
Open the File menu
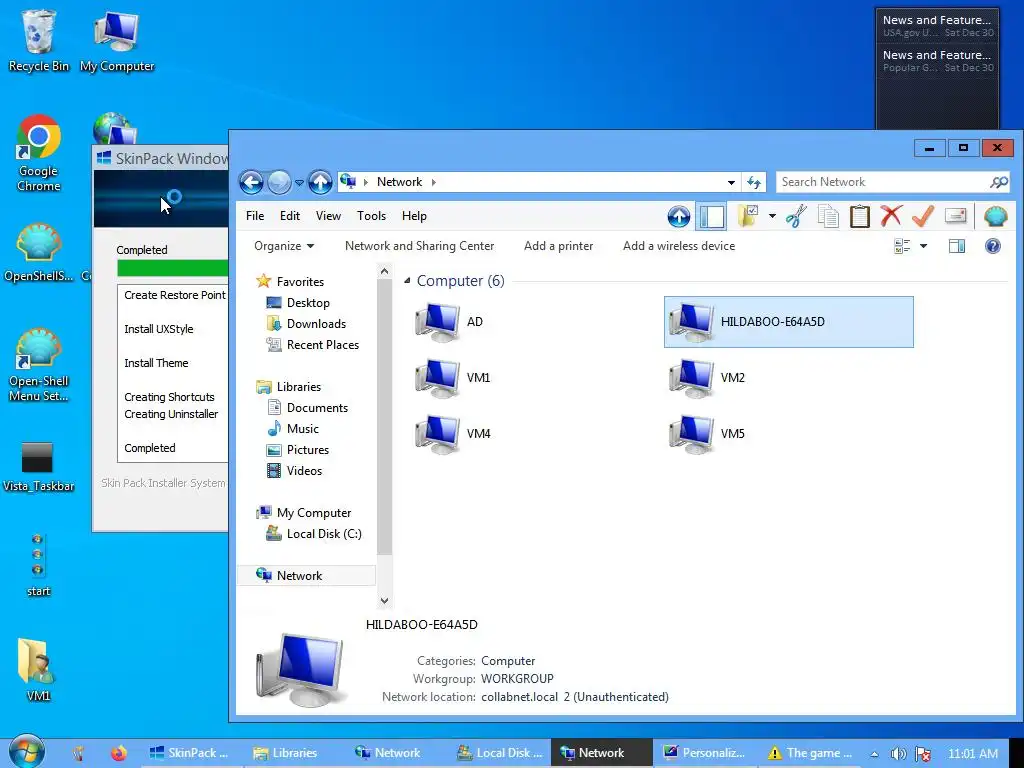click(255, 216)
